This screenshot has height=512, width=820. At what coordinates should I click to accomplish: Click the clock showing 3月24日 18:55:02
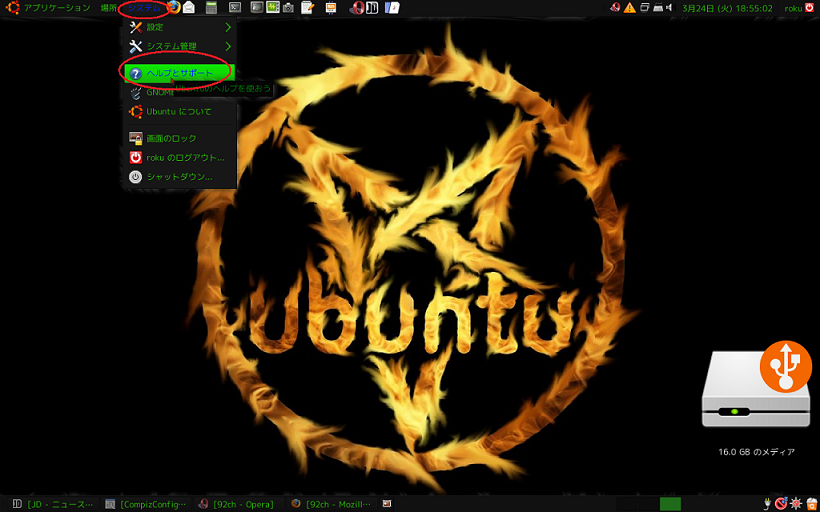click(727, 8)
